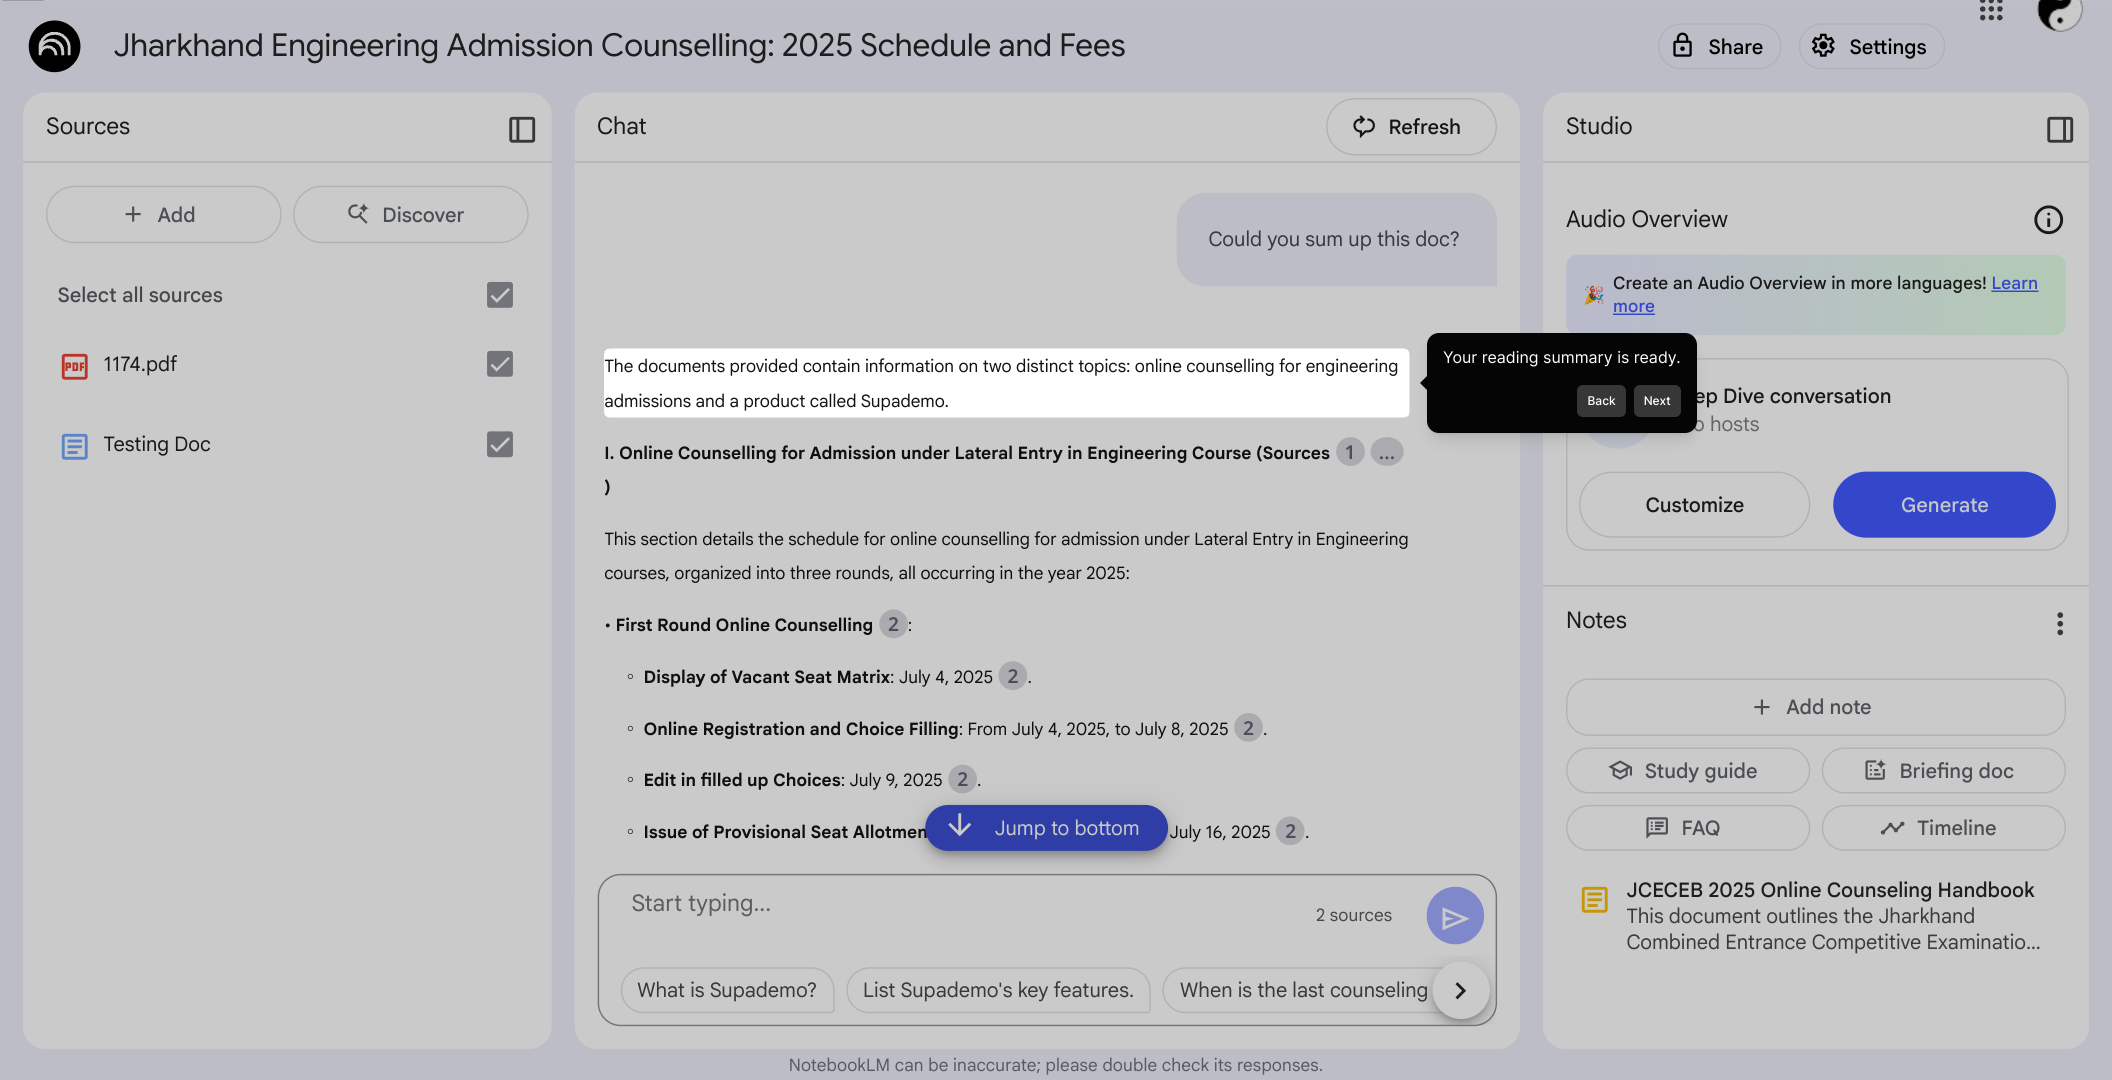2112x1080 pixels.
Task: Open citation 2 after Online Registration dates
Action: (x=1248, y=729)
